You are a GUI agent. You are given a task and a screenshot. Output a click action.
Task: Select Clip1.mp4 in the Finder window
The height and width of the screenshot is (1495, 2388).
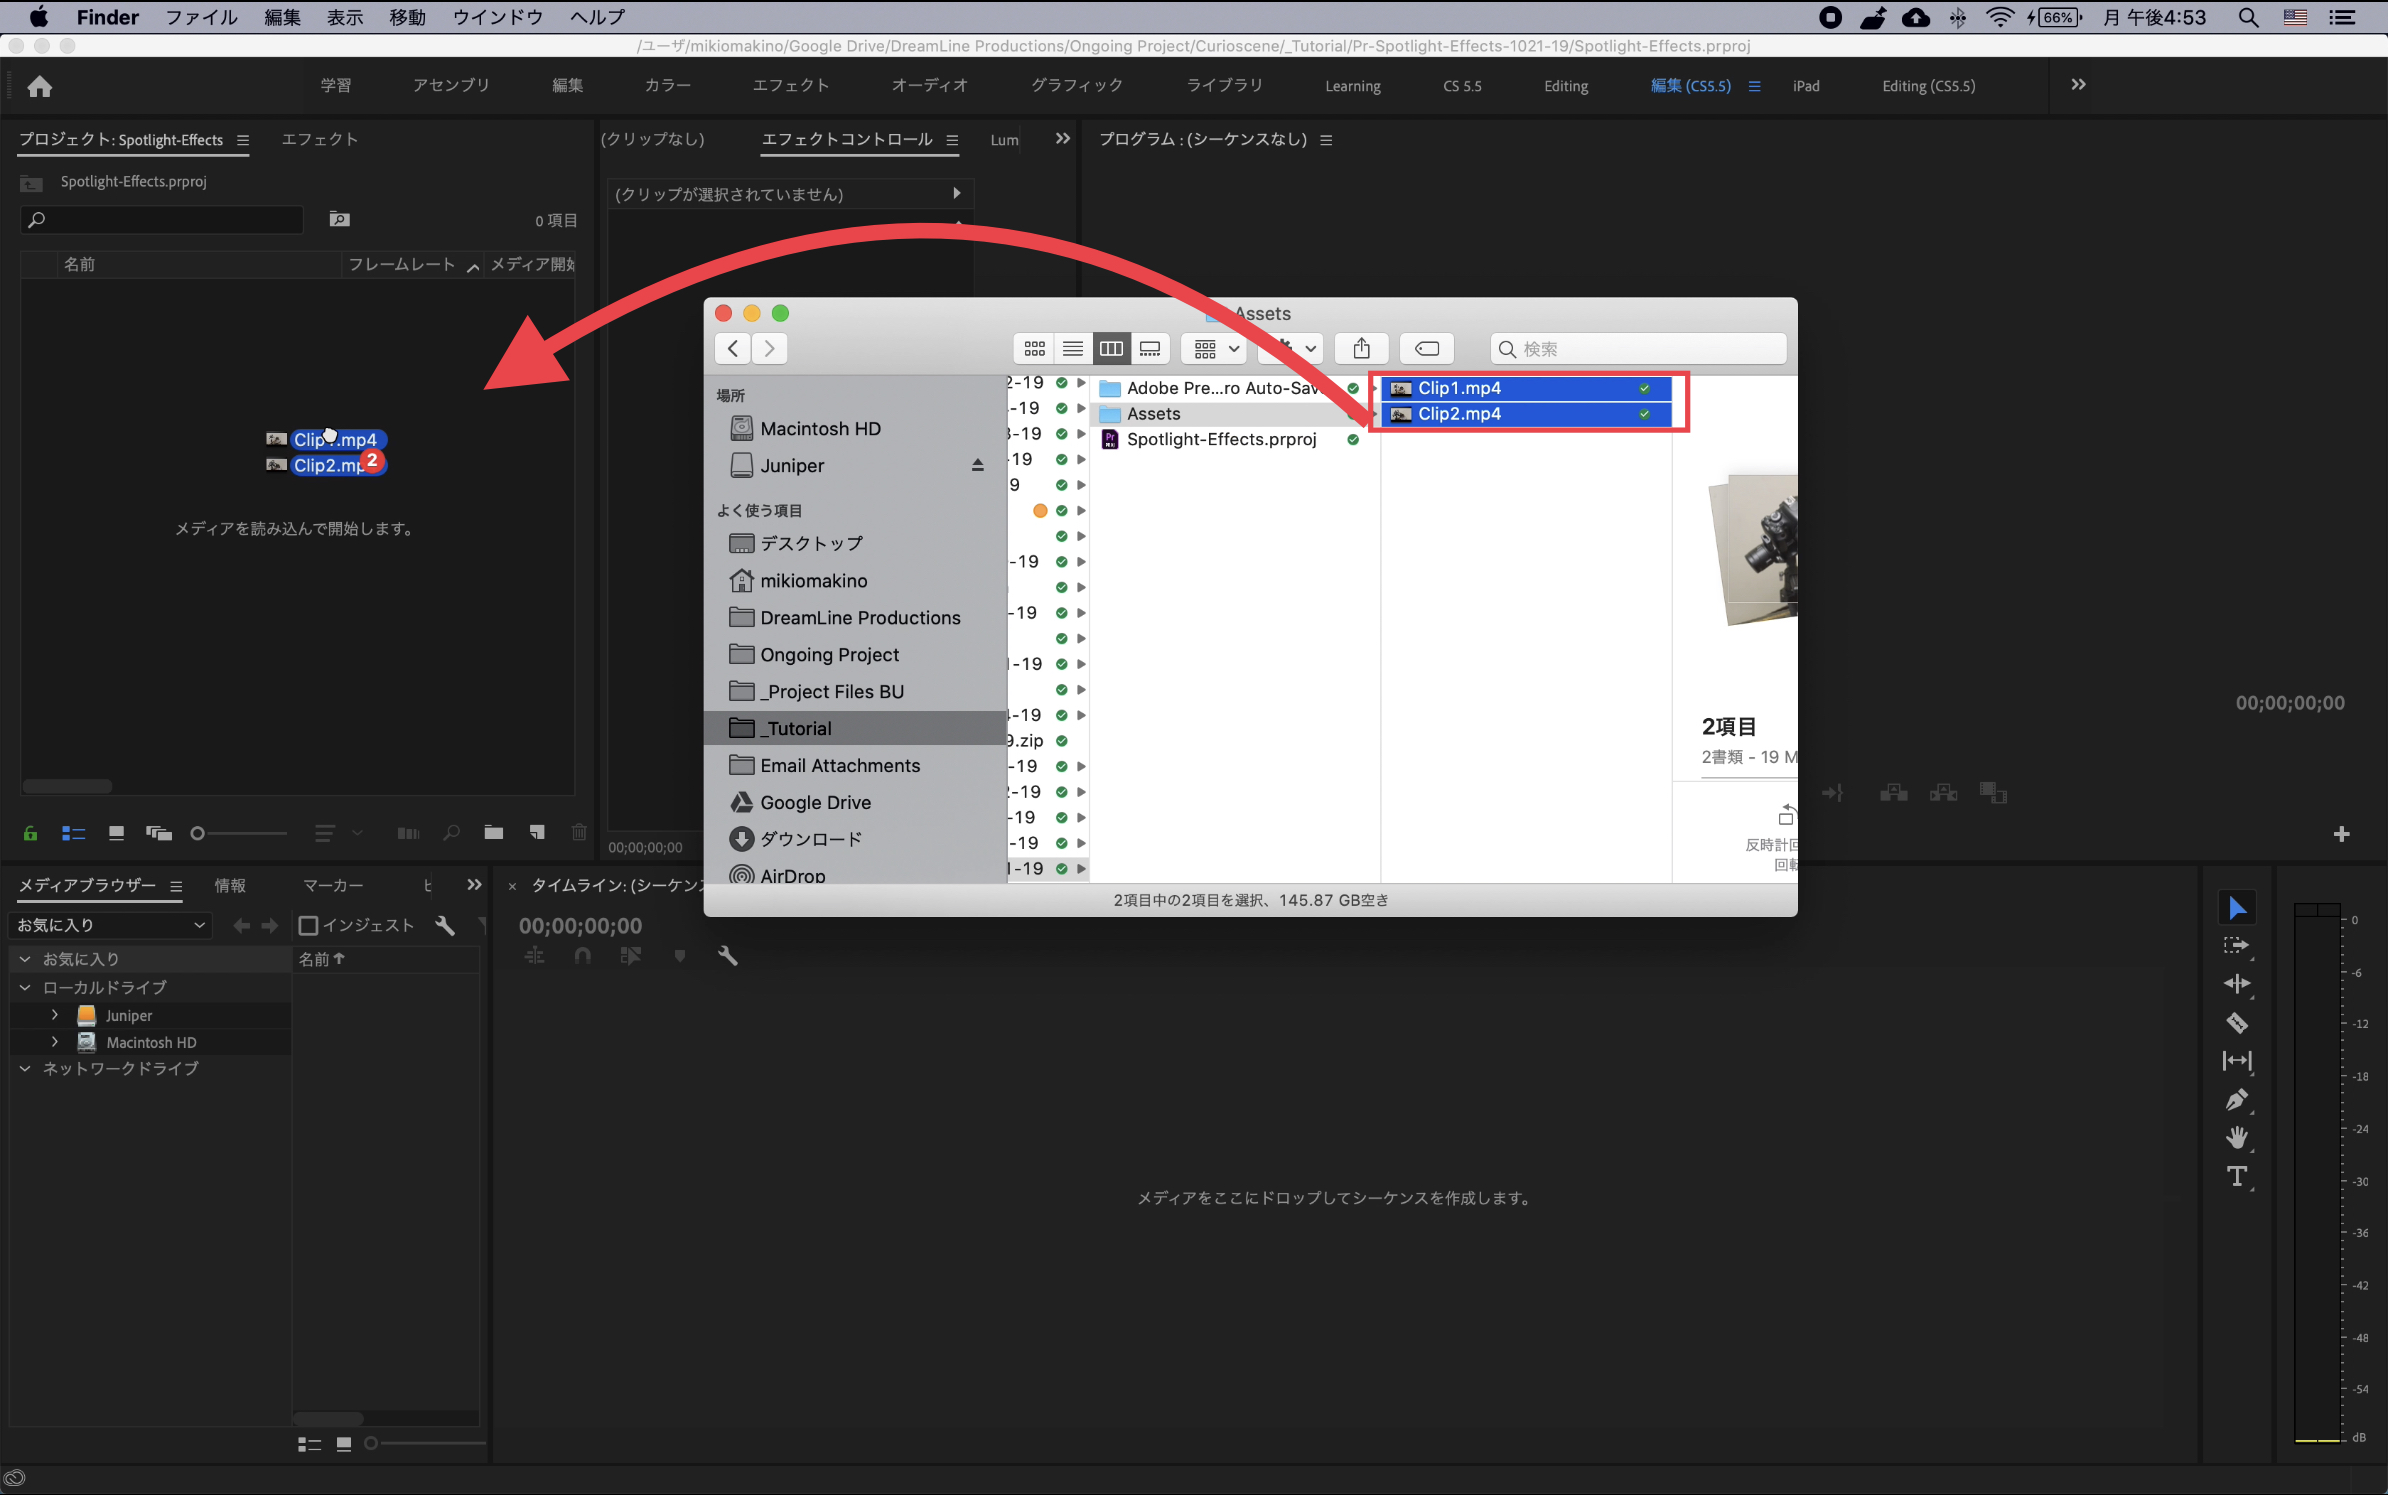(x=1458, y=388)
